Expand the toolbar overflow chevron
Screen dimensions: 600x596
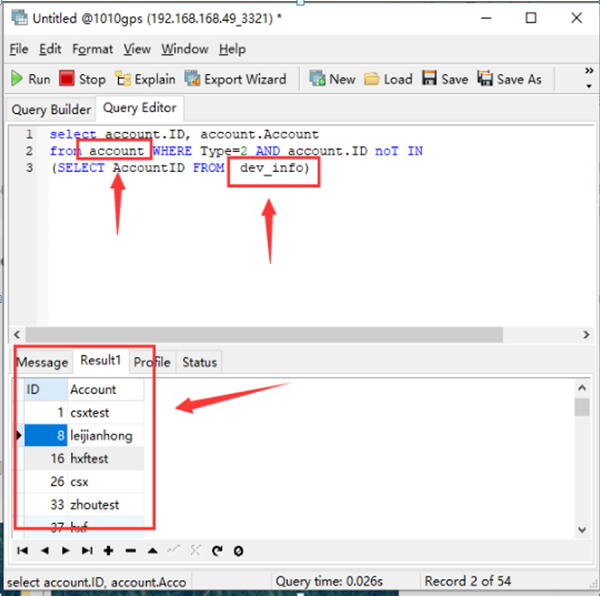(x=589, y=71)
